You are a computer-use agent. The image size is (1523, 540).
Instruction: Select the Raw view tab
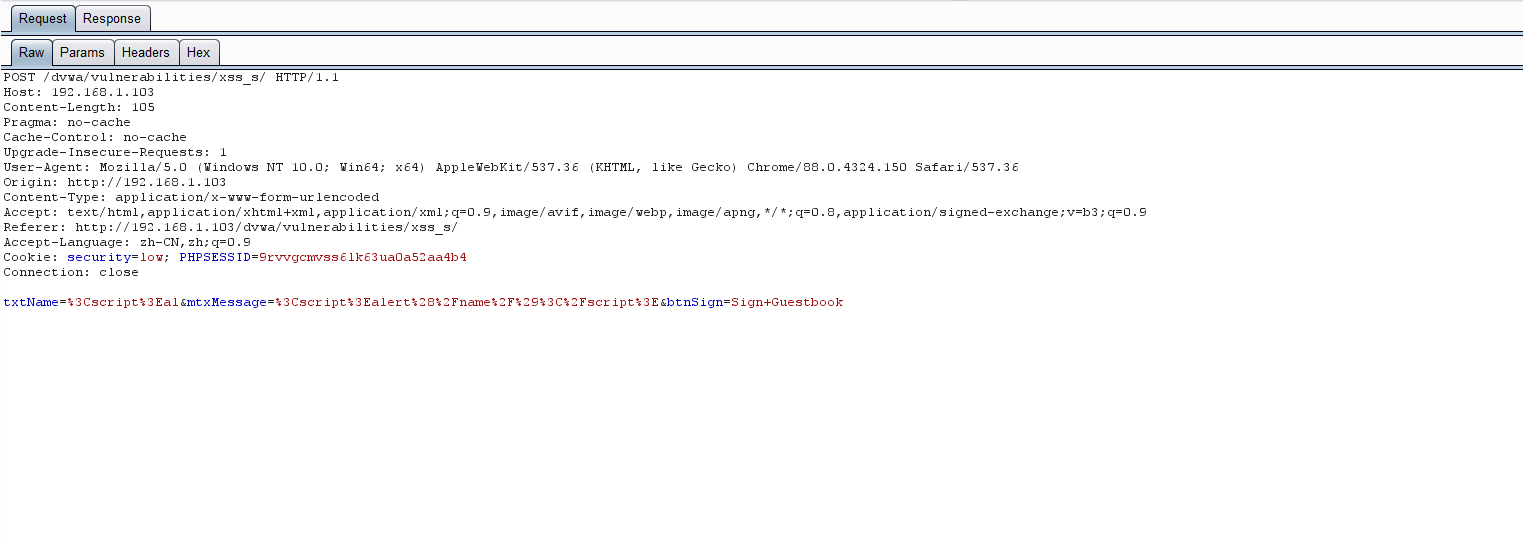31,52
